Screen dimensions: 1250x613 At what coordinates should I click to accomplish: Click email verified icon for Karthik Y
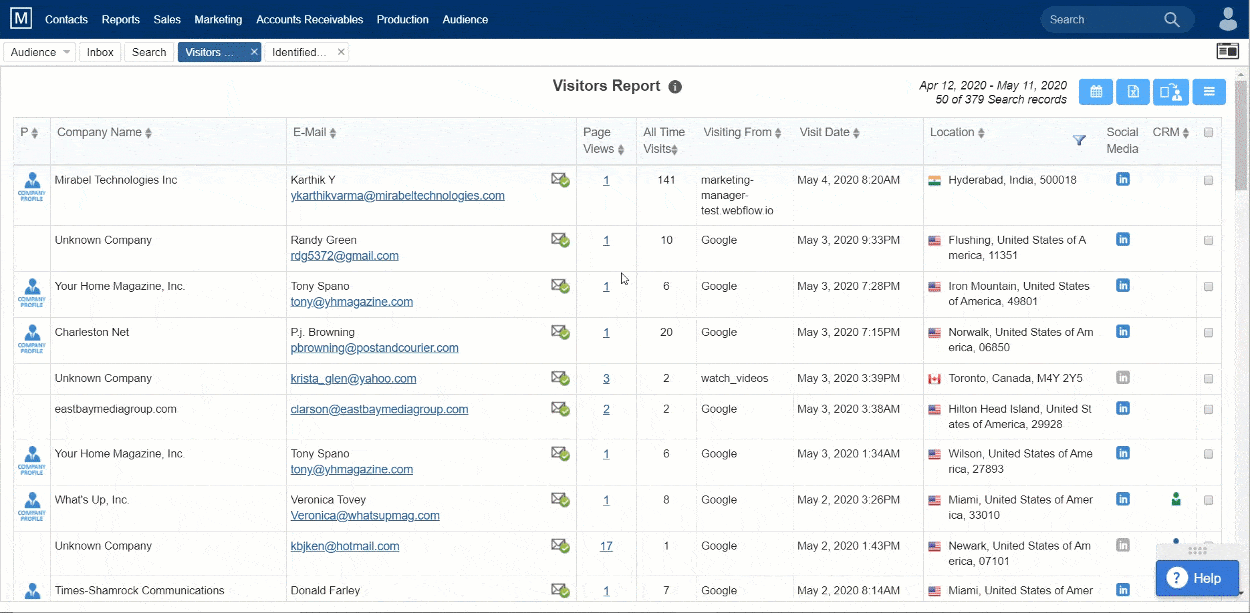tap(560, 181)
